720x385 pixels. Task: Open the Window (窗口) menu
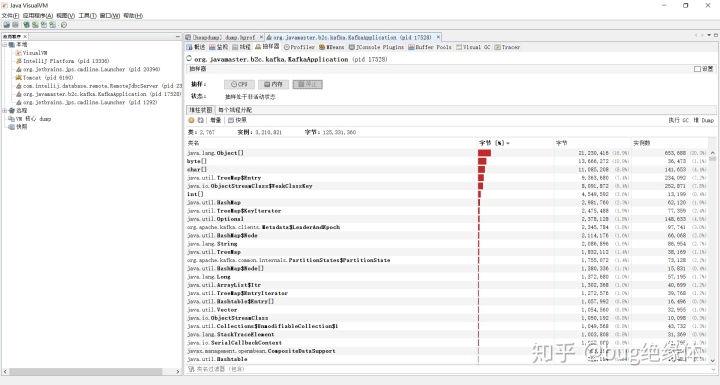click(x=110, y=16)
